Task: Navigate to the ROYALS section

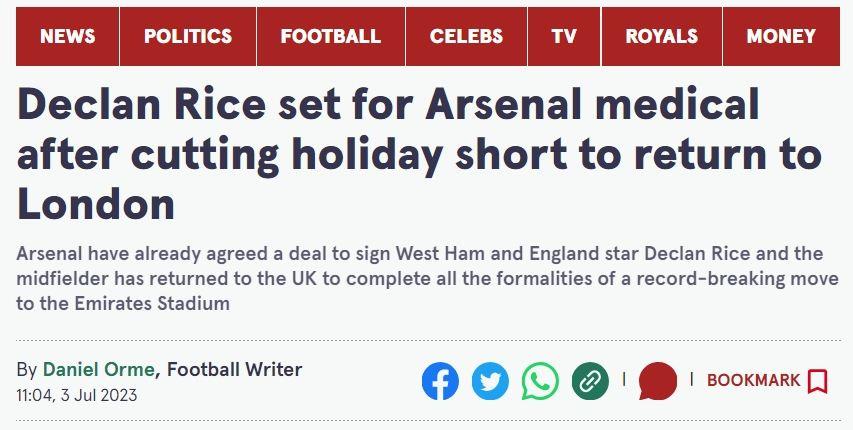Action: 661,37
